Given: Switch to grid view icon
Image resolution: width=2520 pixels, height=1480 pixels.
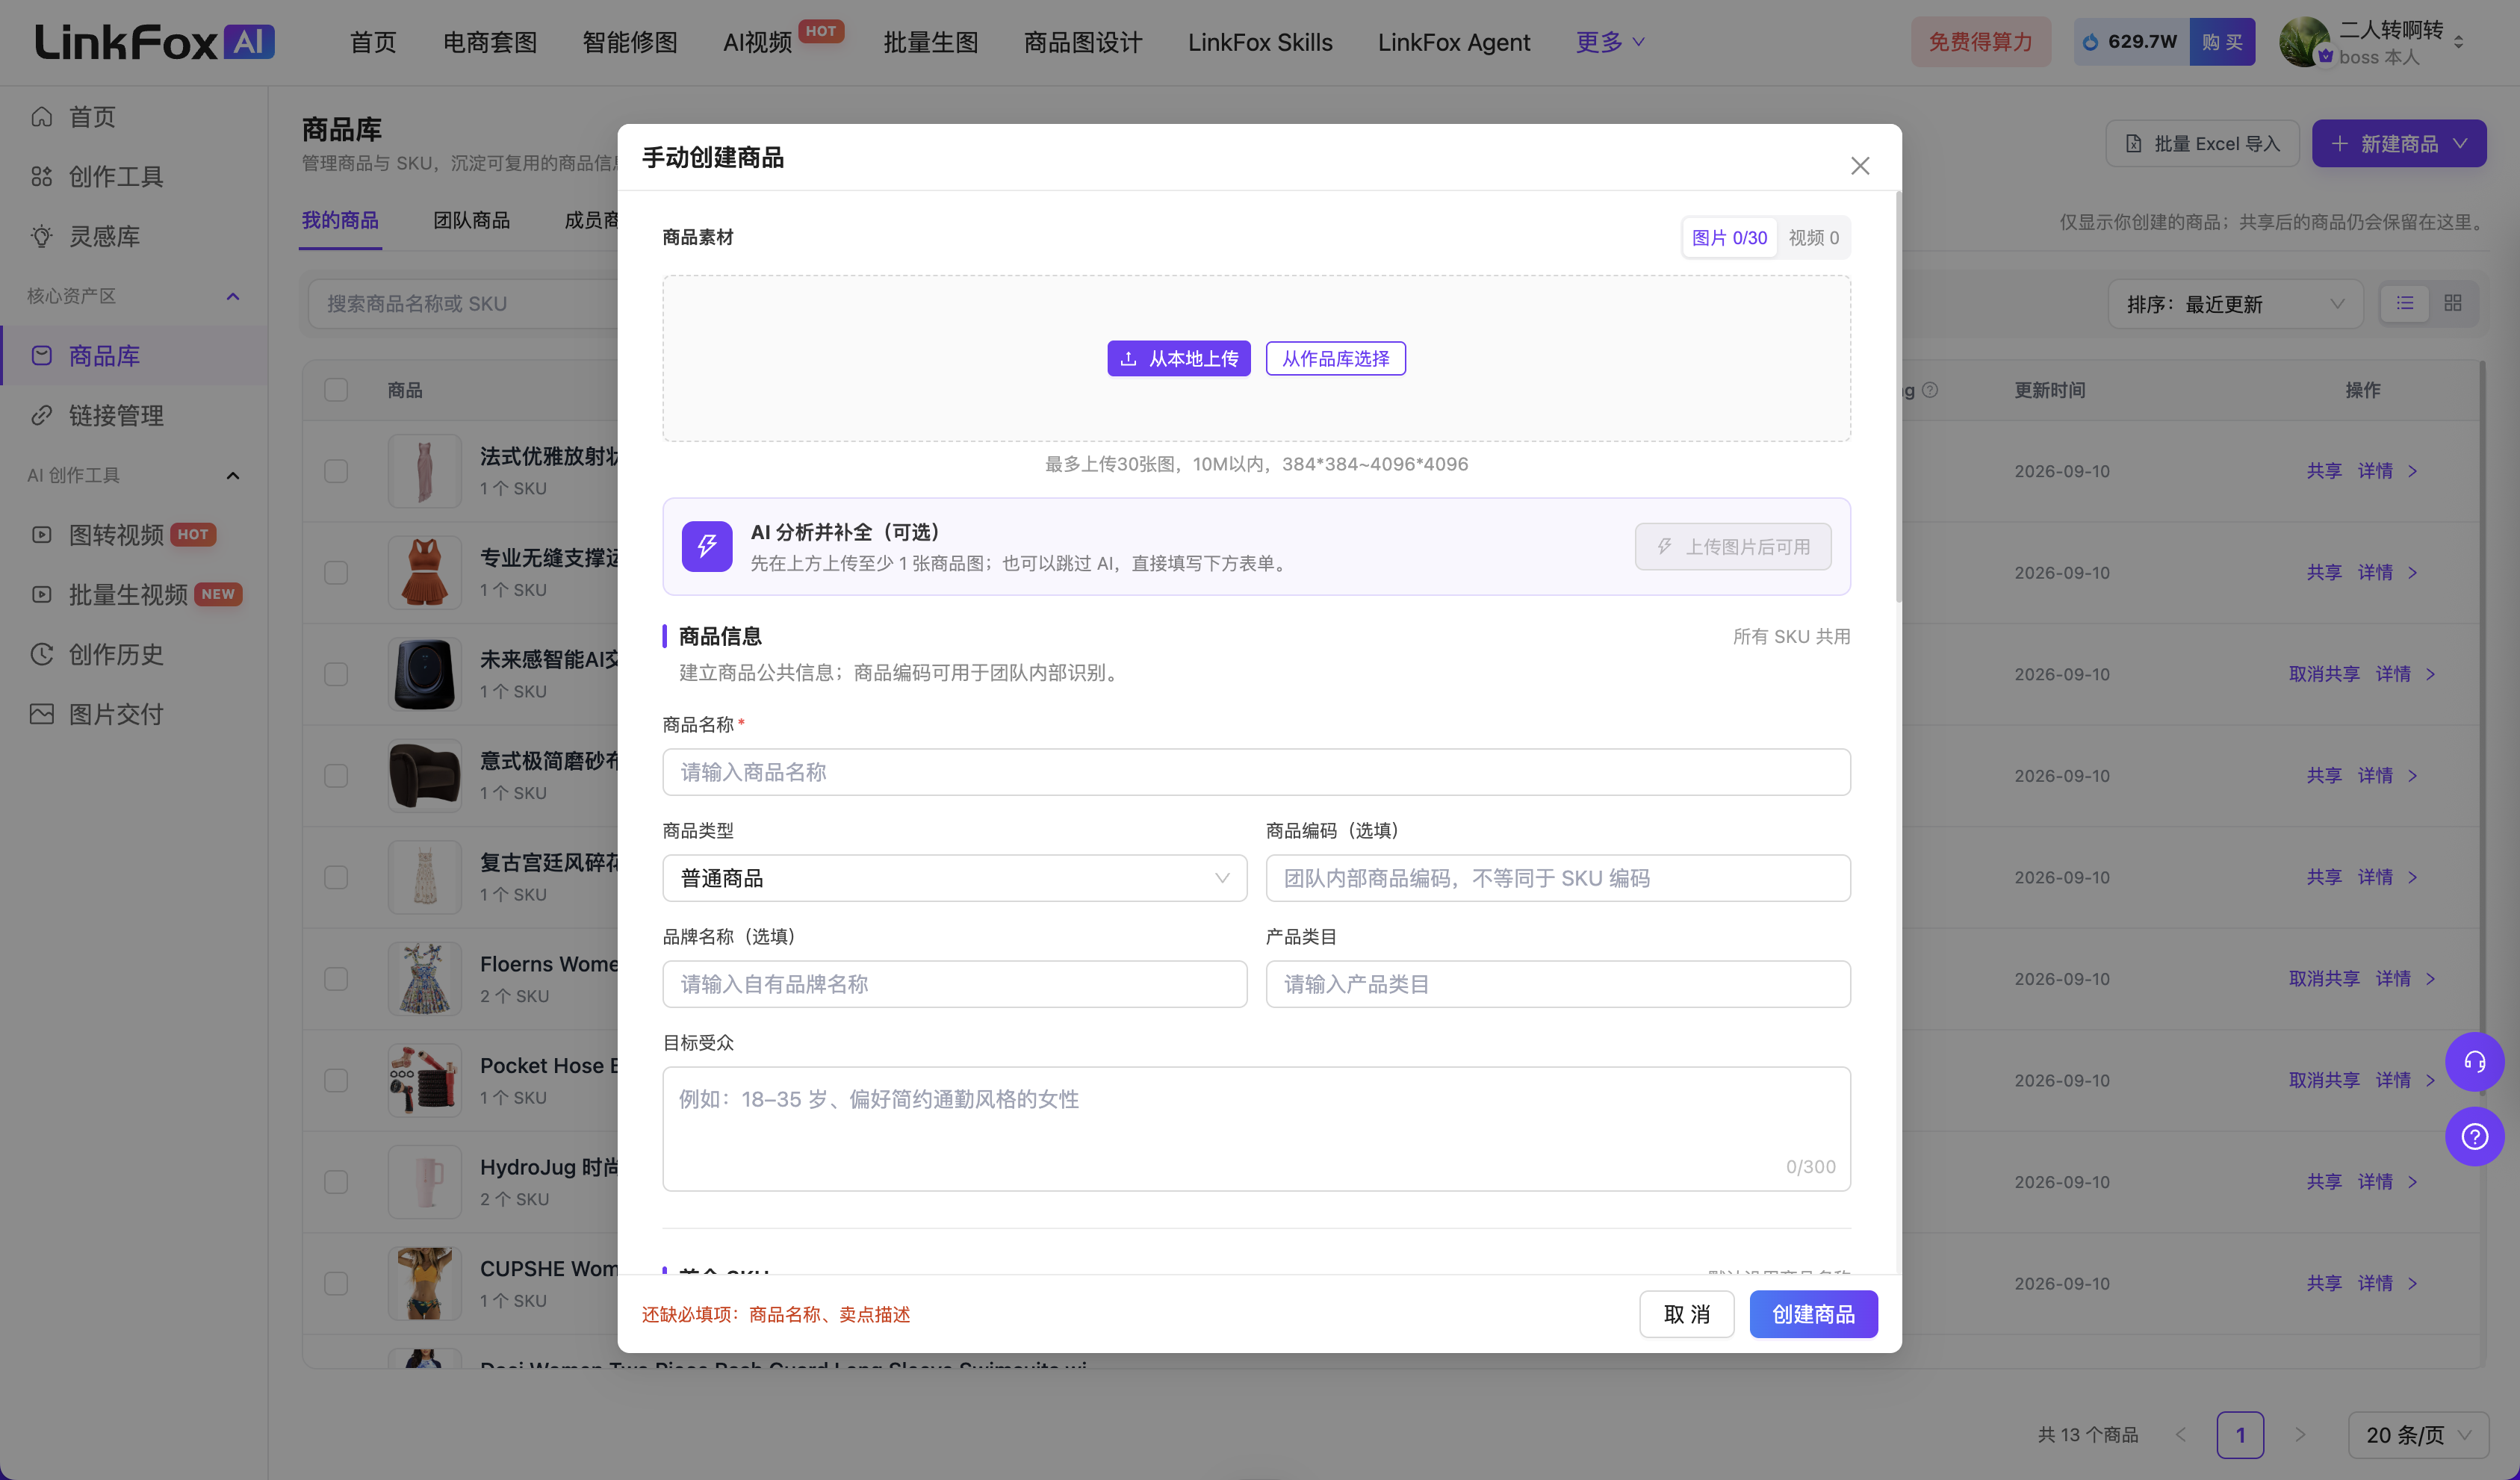Looking at the screenshot, I should coord(2453,303).
